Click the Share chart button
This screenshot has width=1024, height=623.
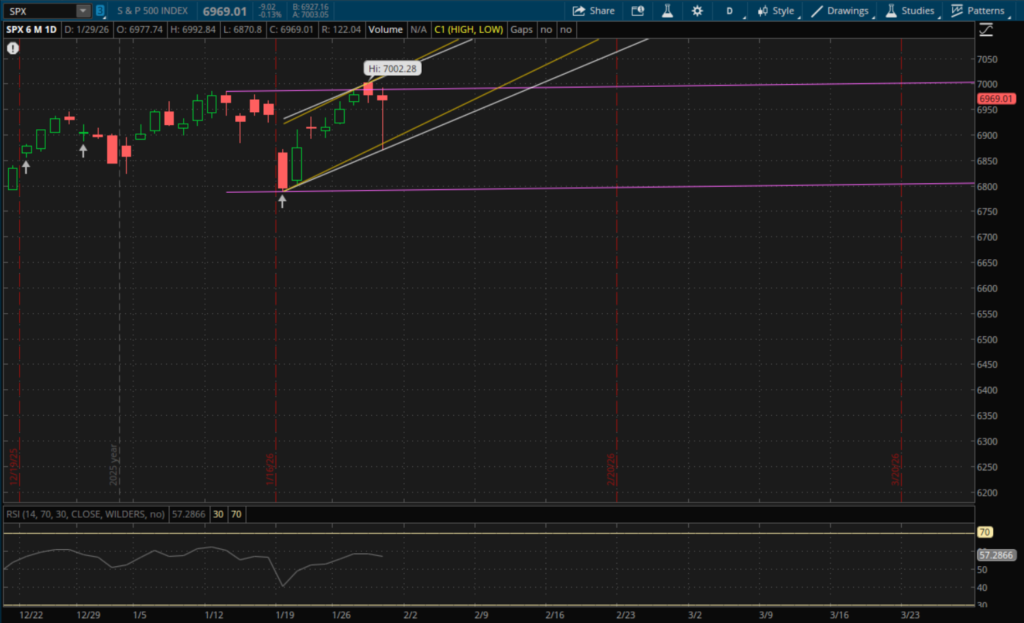point(593,11)
